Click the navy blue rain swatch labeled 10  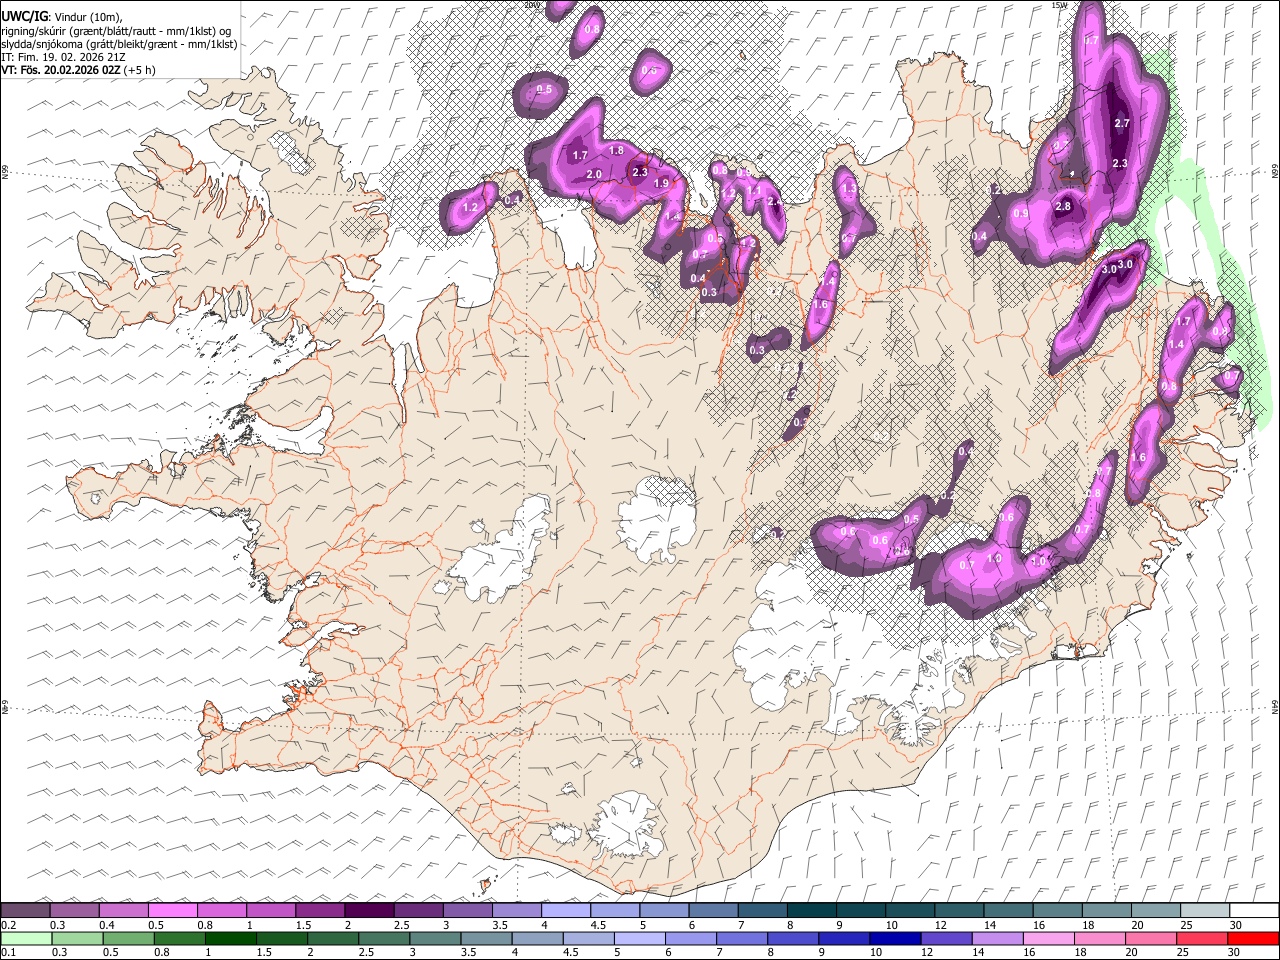coord(895,939)
